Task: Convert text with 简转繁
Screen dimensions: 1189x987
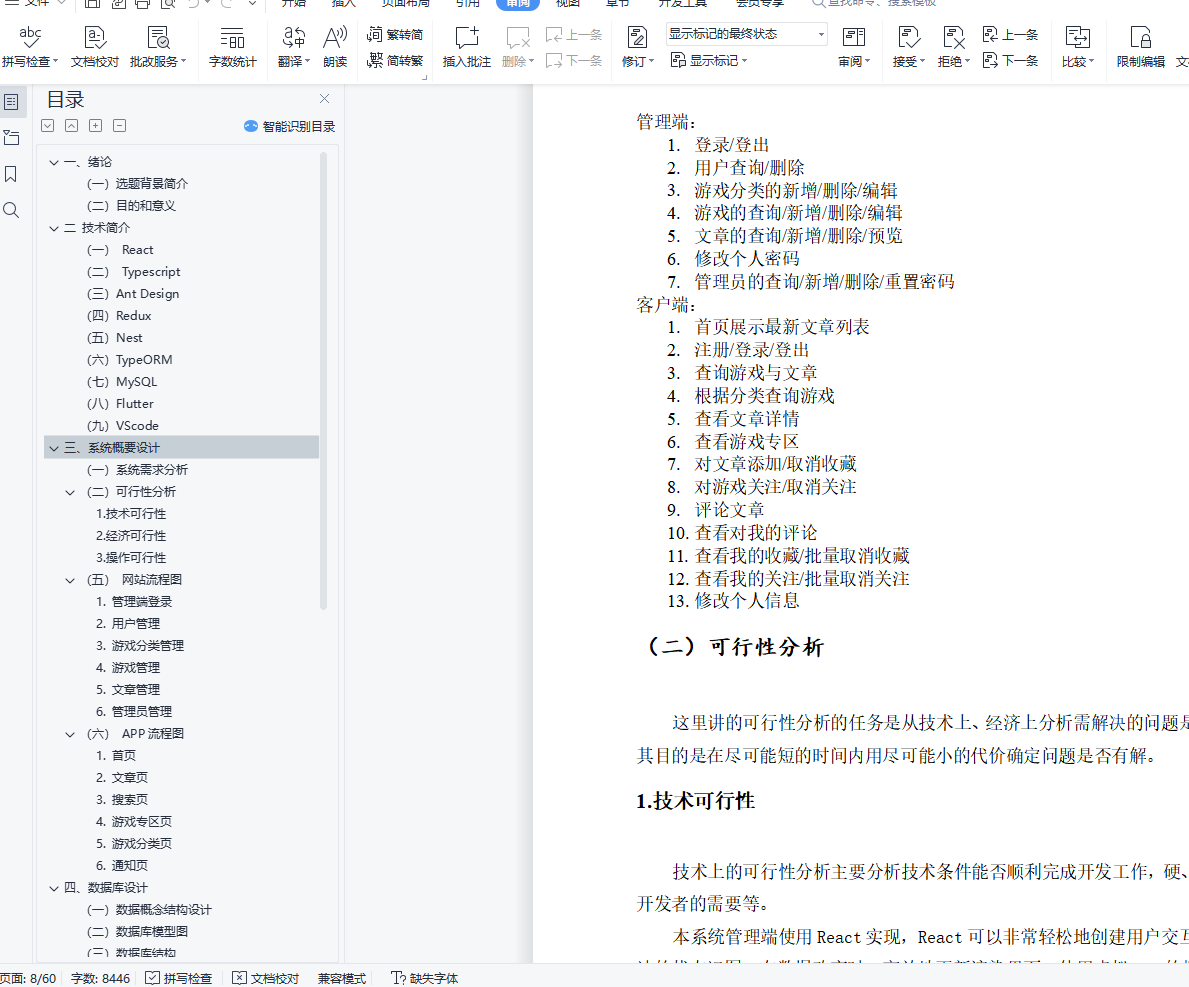Action: [395, 61]
